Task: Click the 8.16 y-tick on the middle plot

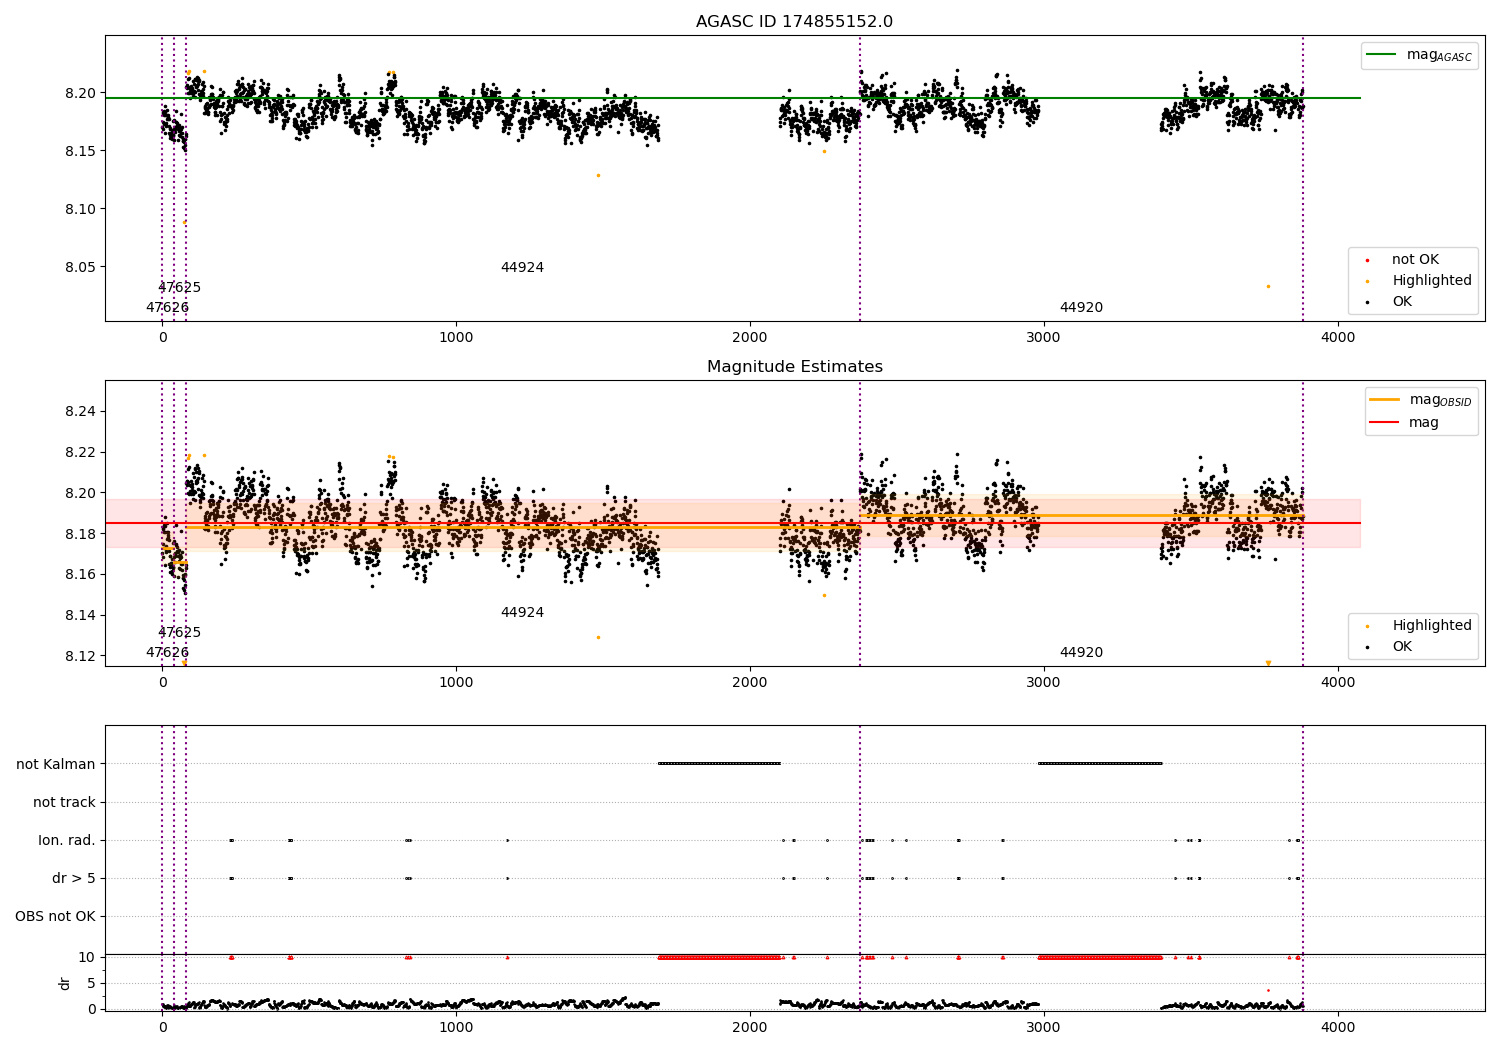Action: pos(82,575)
